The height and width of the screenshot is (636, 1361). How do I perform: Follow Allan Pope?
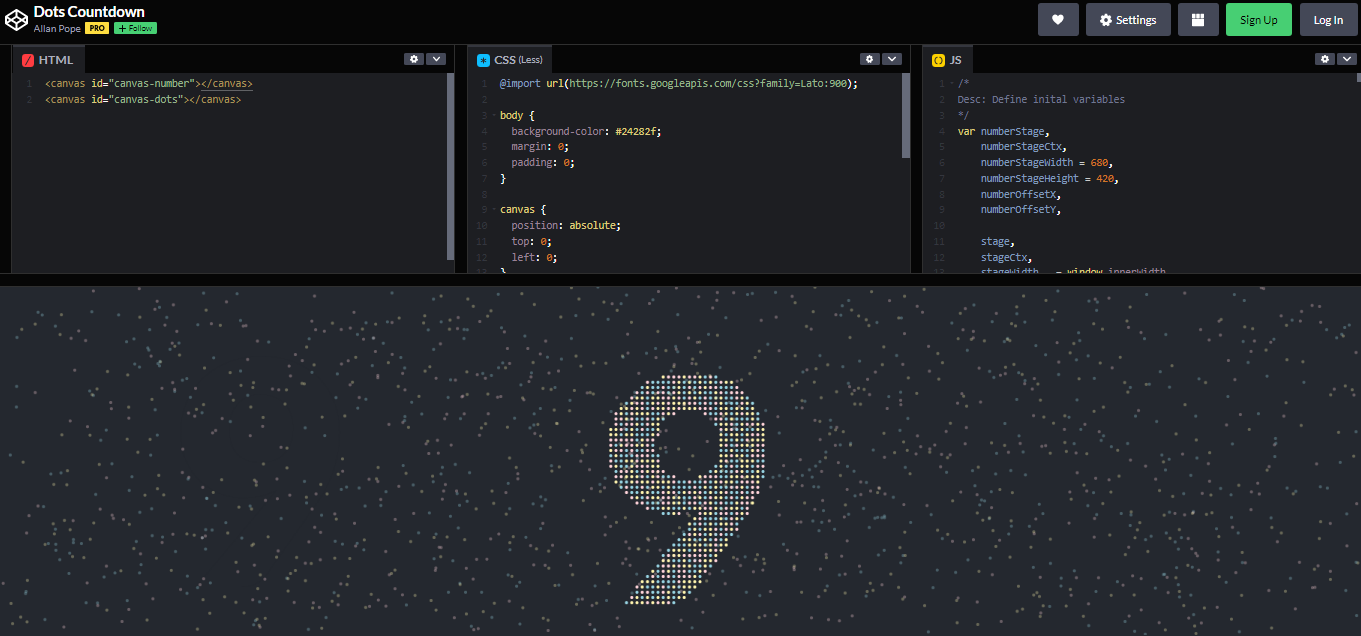point(134,28)
